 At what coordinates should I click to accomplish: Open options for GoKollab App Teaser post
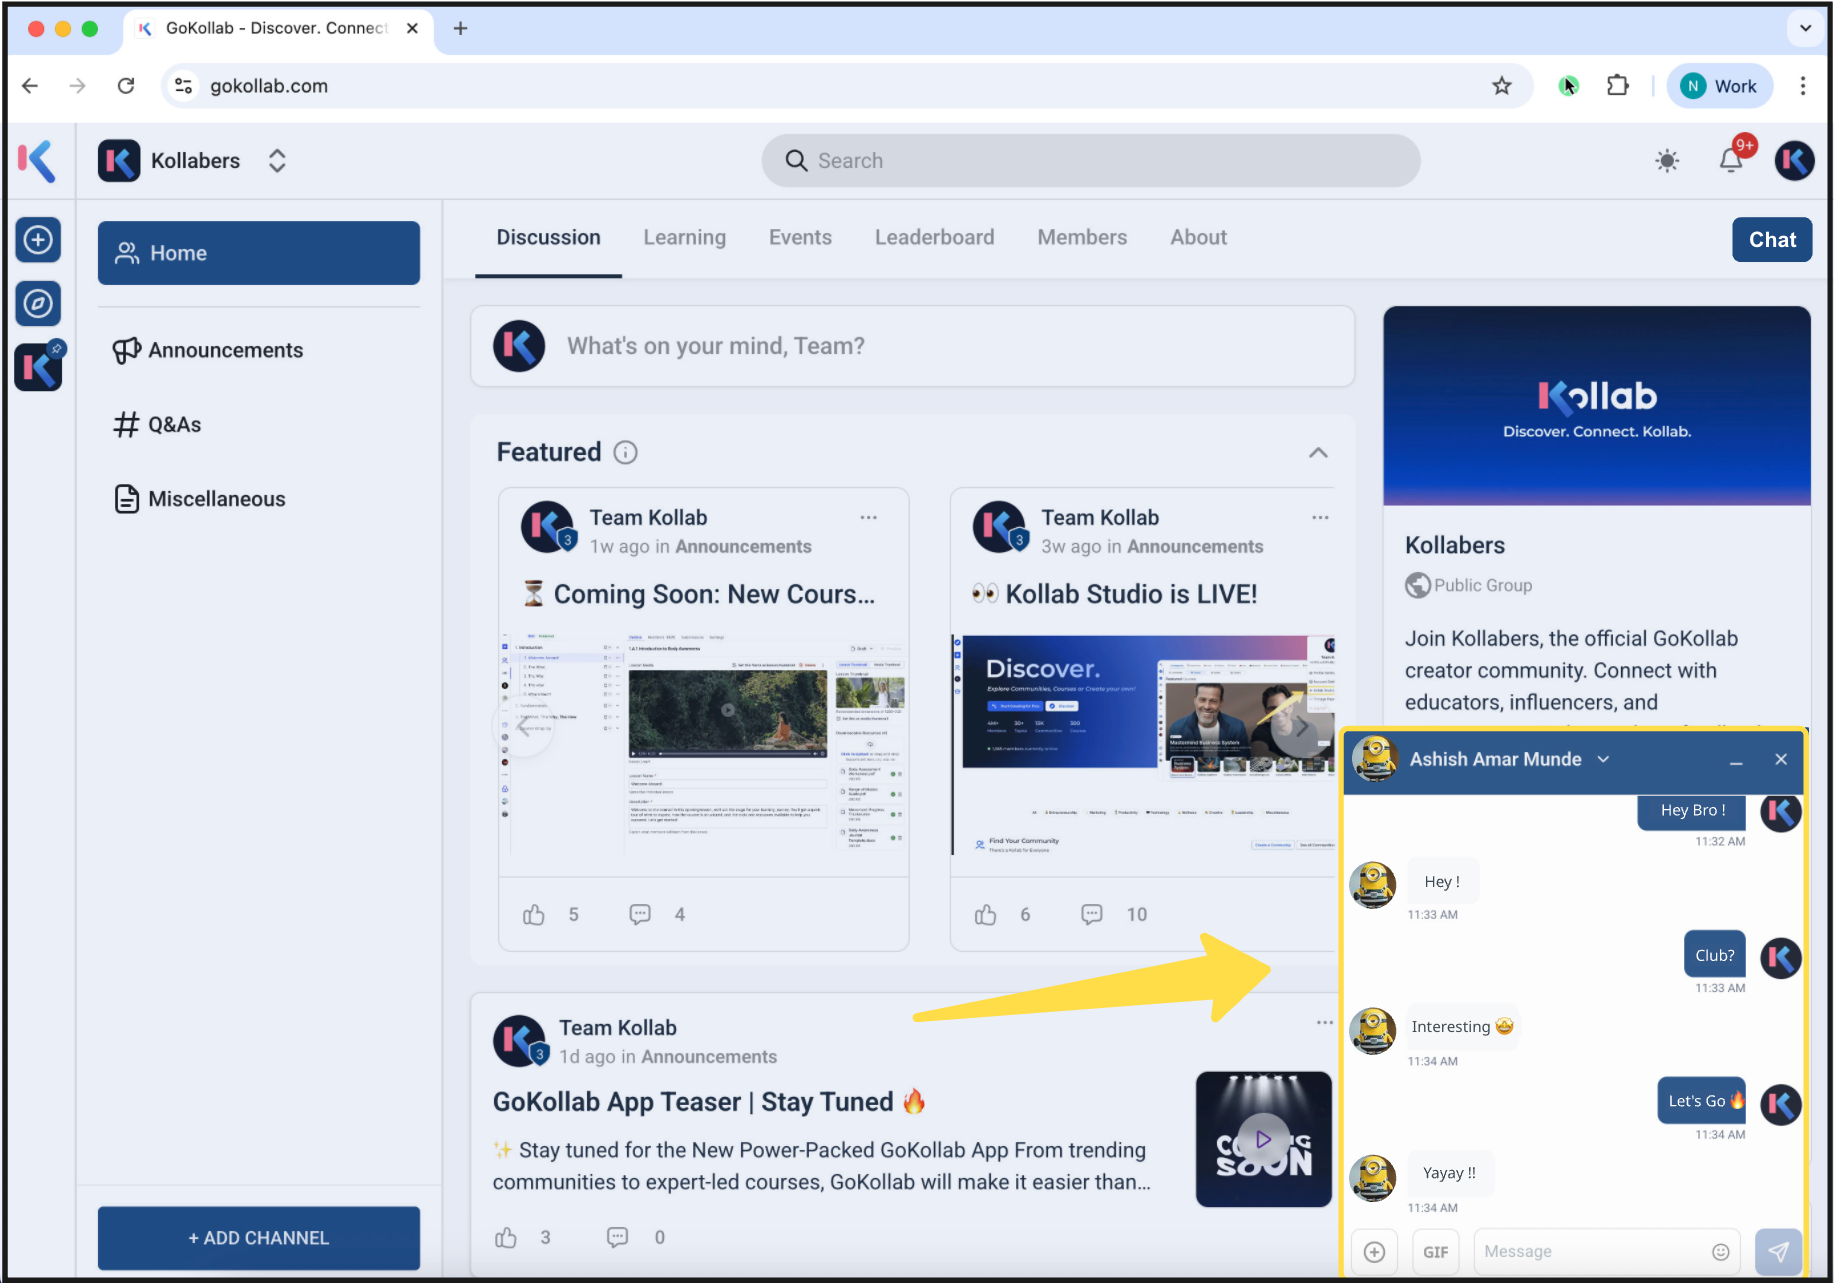point(1324,1023)
